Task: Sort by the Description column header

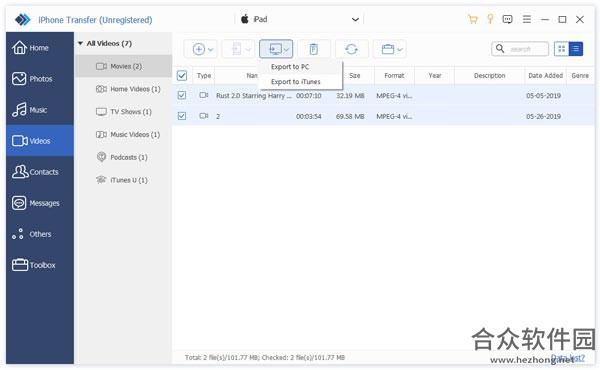Action: (489, 75)
